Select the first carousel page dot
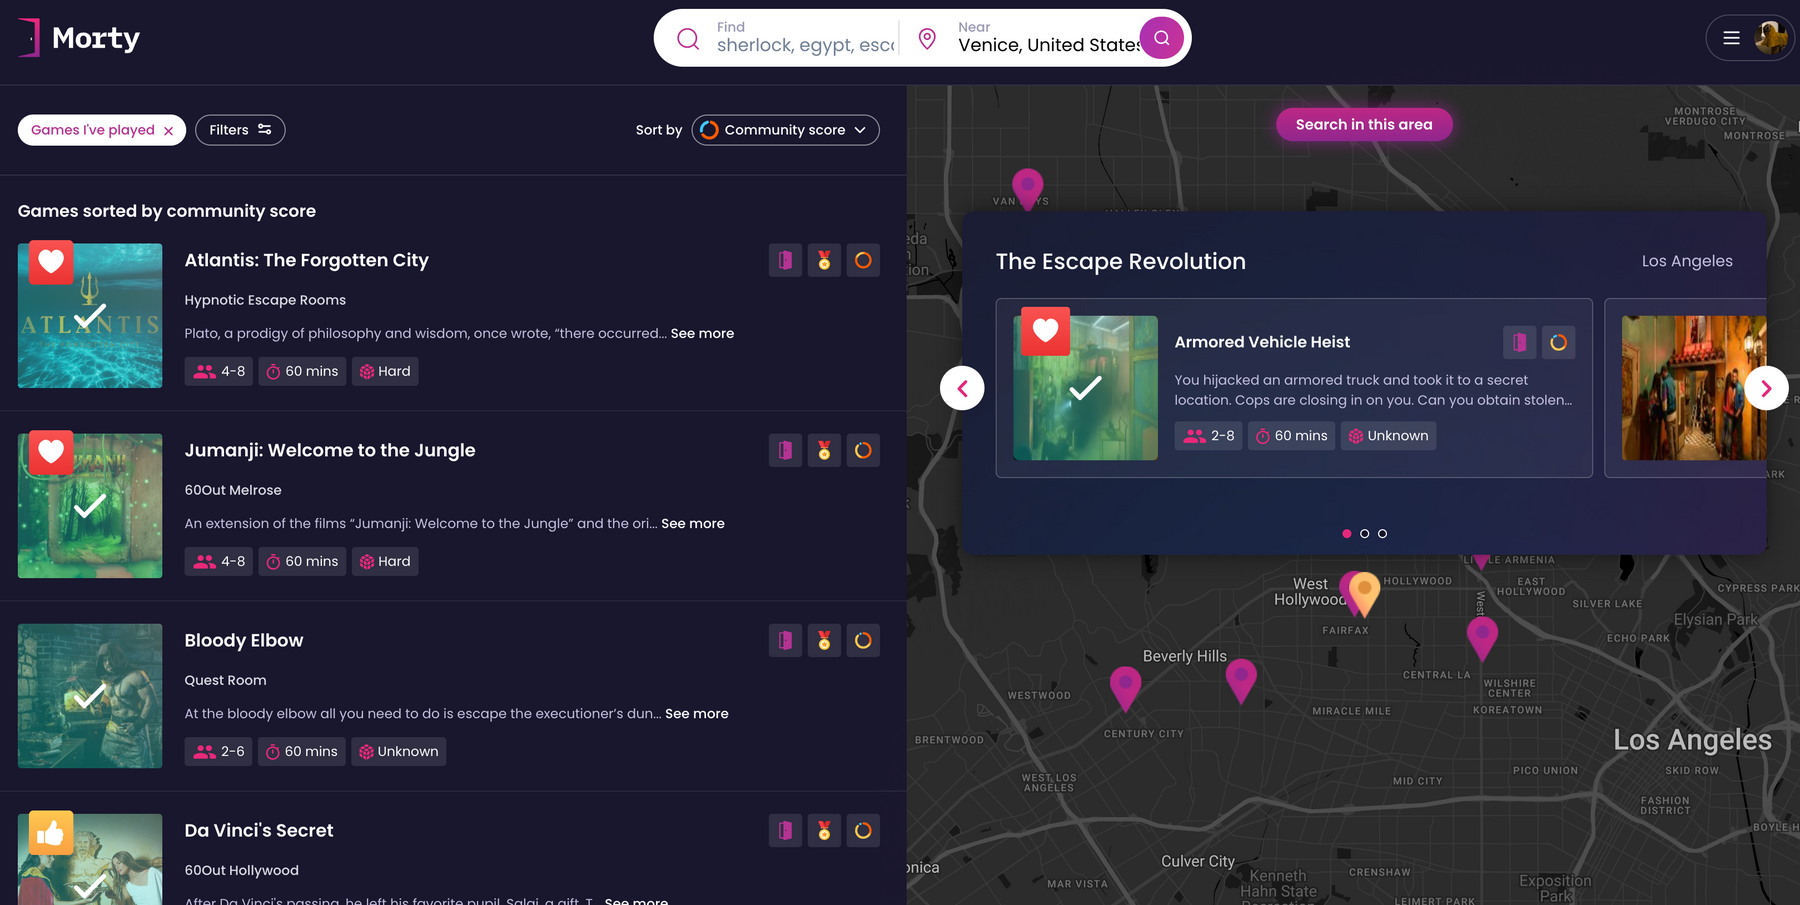Screen dimensions: 1800x905 tap(1346, 533)
